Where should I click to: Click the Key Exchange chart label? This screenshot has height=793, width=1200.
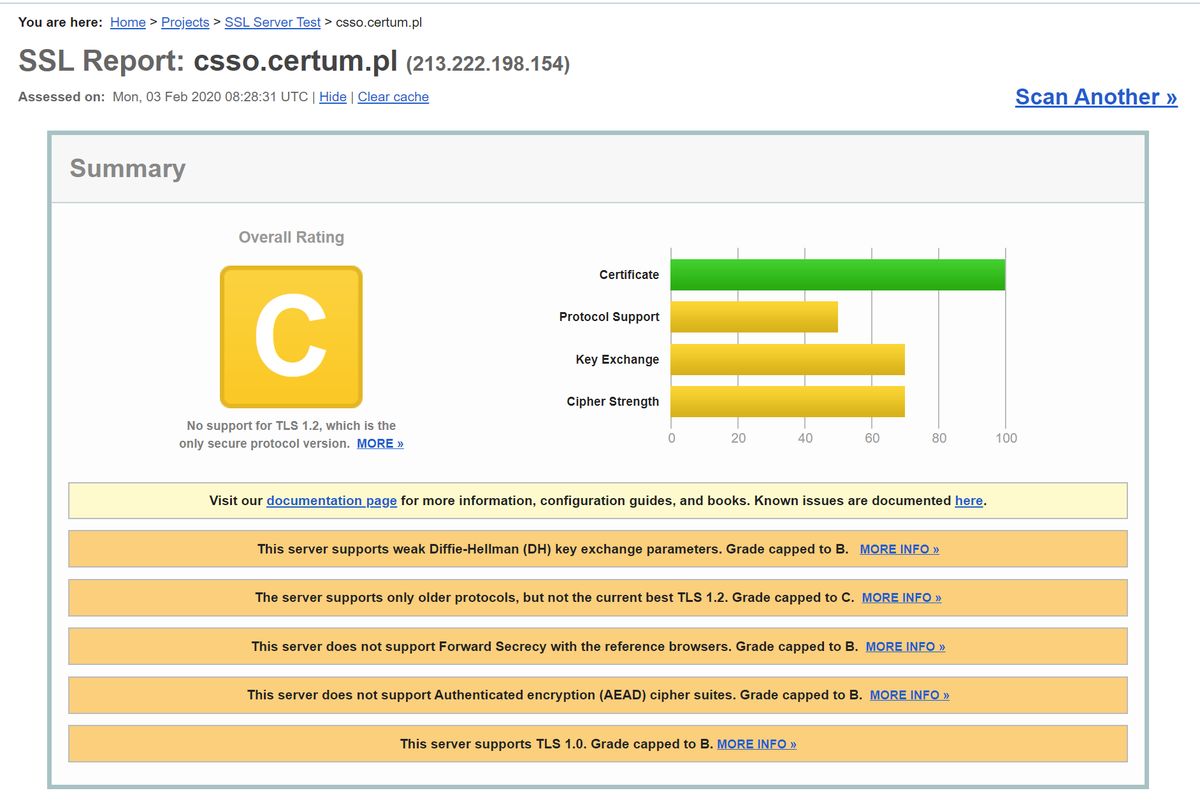coord(617,360)
